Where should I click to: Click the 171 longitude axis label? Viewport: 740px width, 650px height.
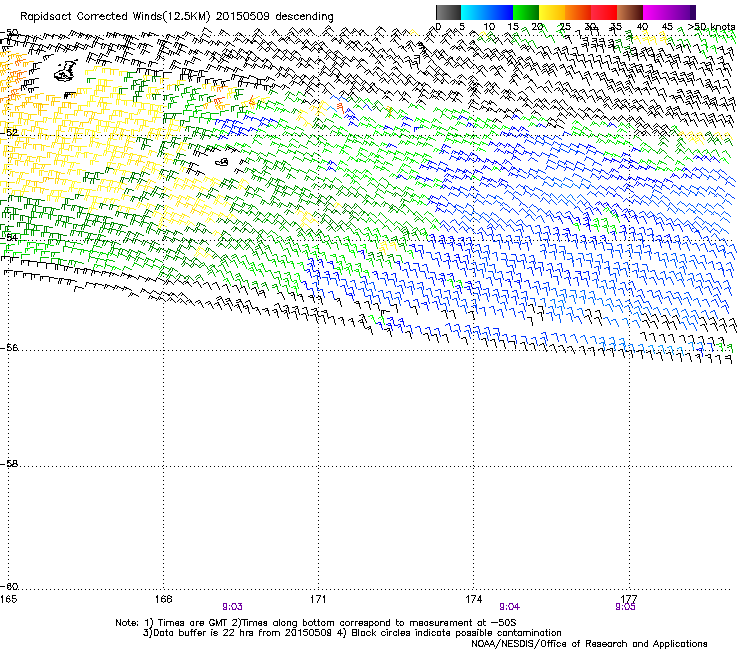pyautogui.click(x=318, y=599)
